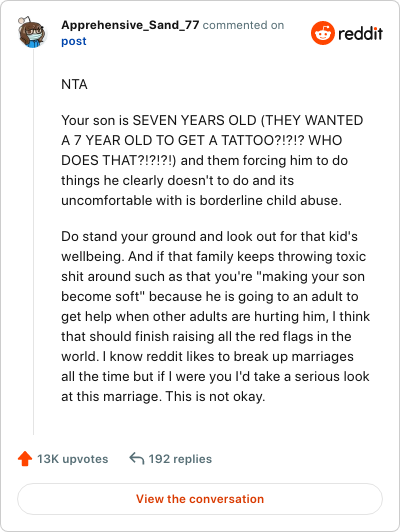The height and width of the screenshot is (532, 400).
Task: Click the orange Reddit Snoo logo icon
Action: click(x=323, y=33)
